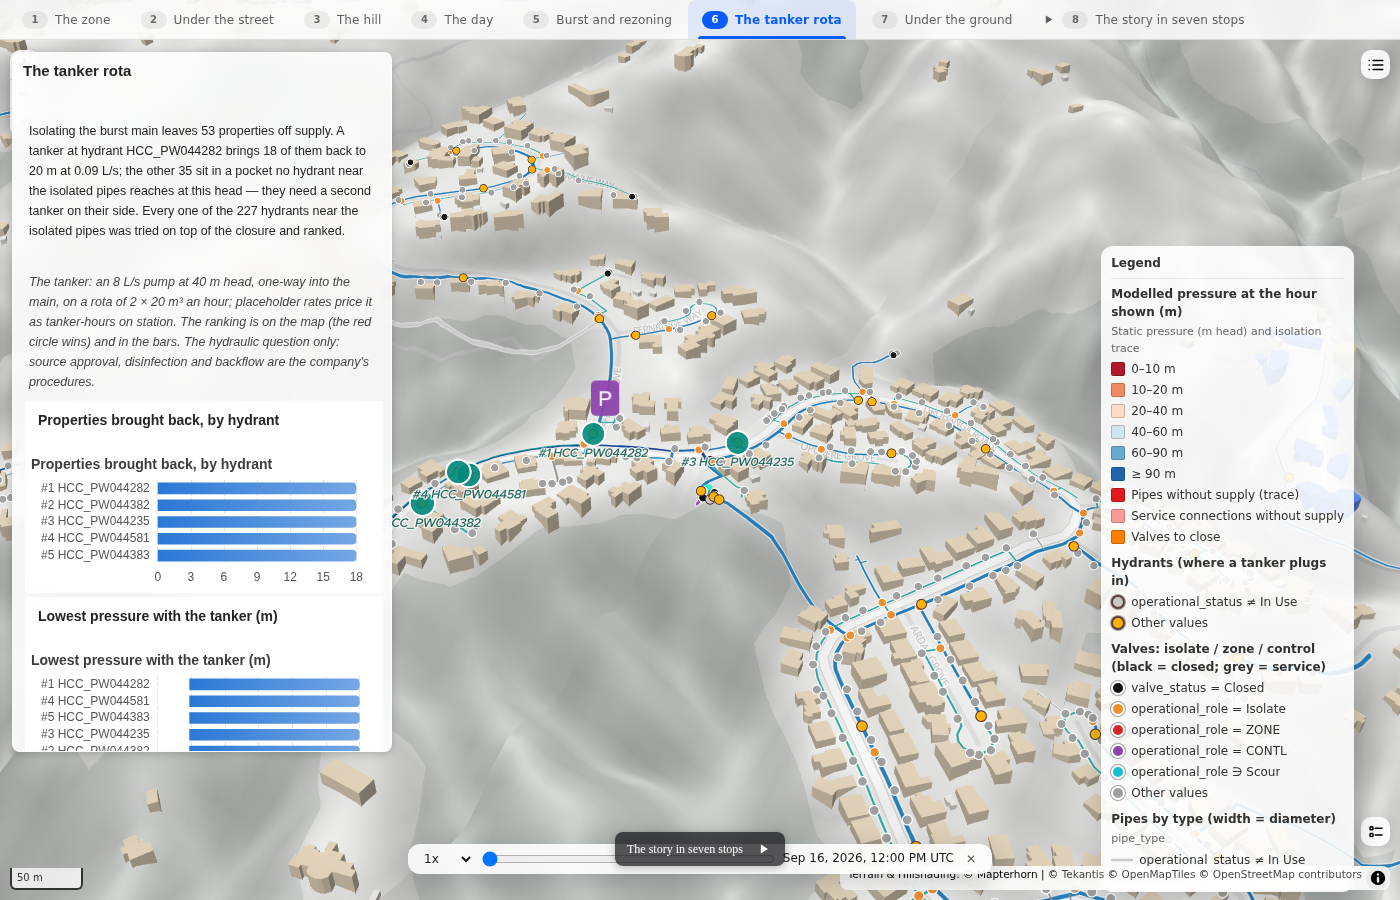Open 'The hill' tab
Screen dimensions: 1400x900
point(344,19)
